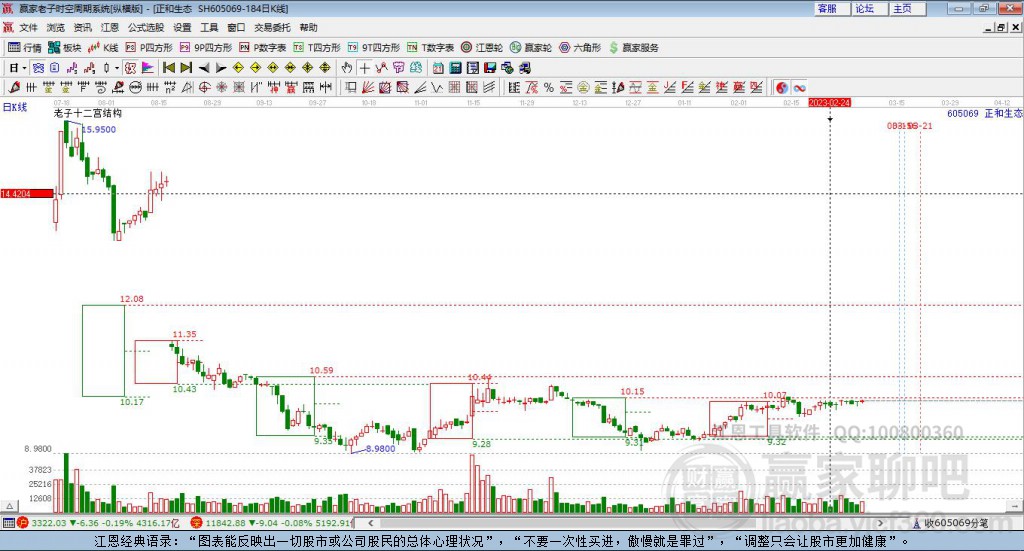This screenshot has height=551, width=1024.
Task: Click horizontal scrollbar right arrow
Action: click(880, 523)
